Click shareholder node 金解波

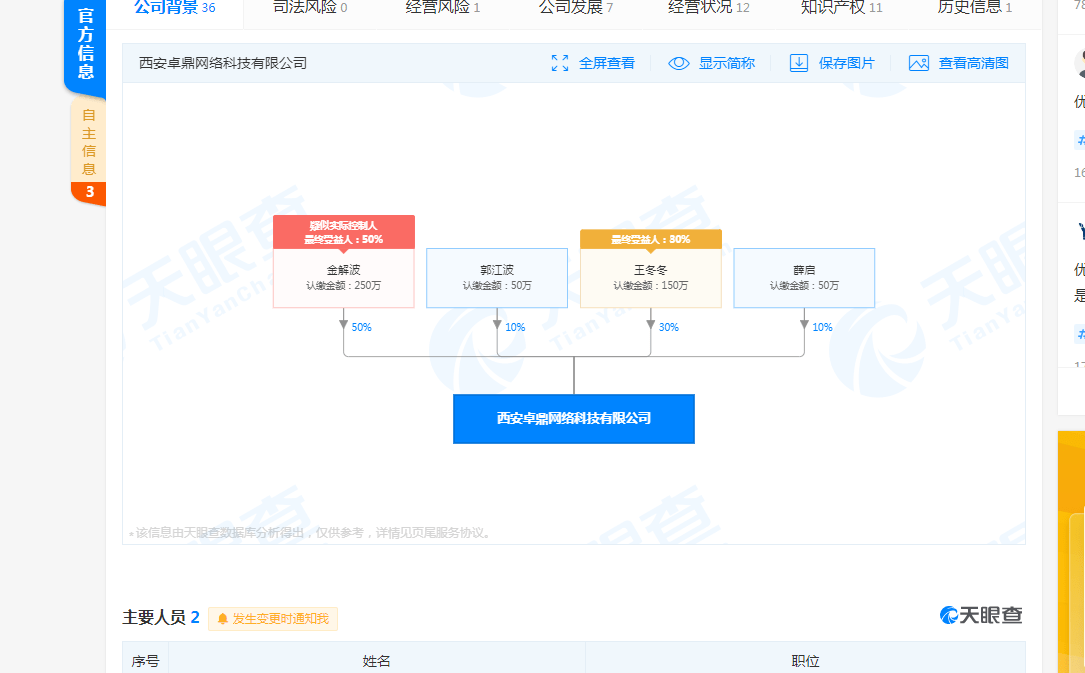pyautogui.click(x=343, y=277)
